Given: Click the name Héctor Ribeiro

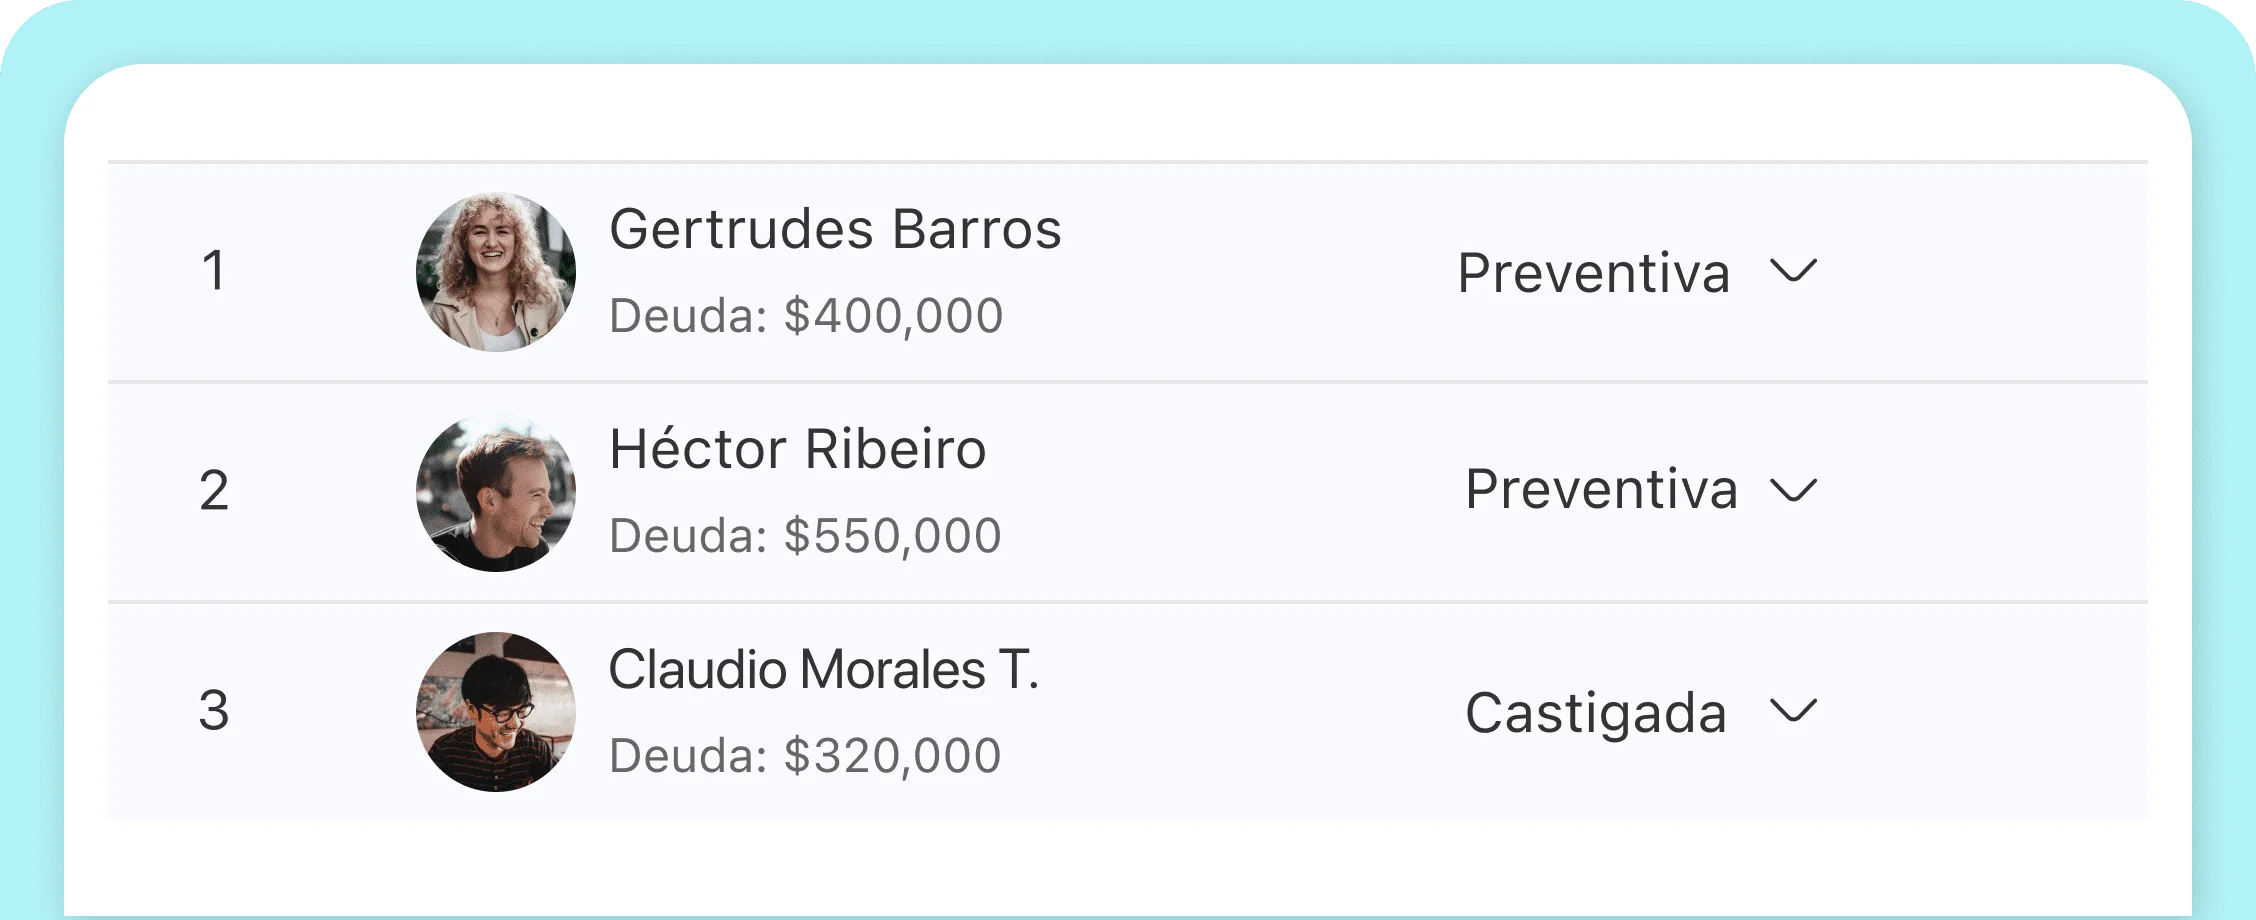Looking at the screenshot, I should click(797, 449).
